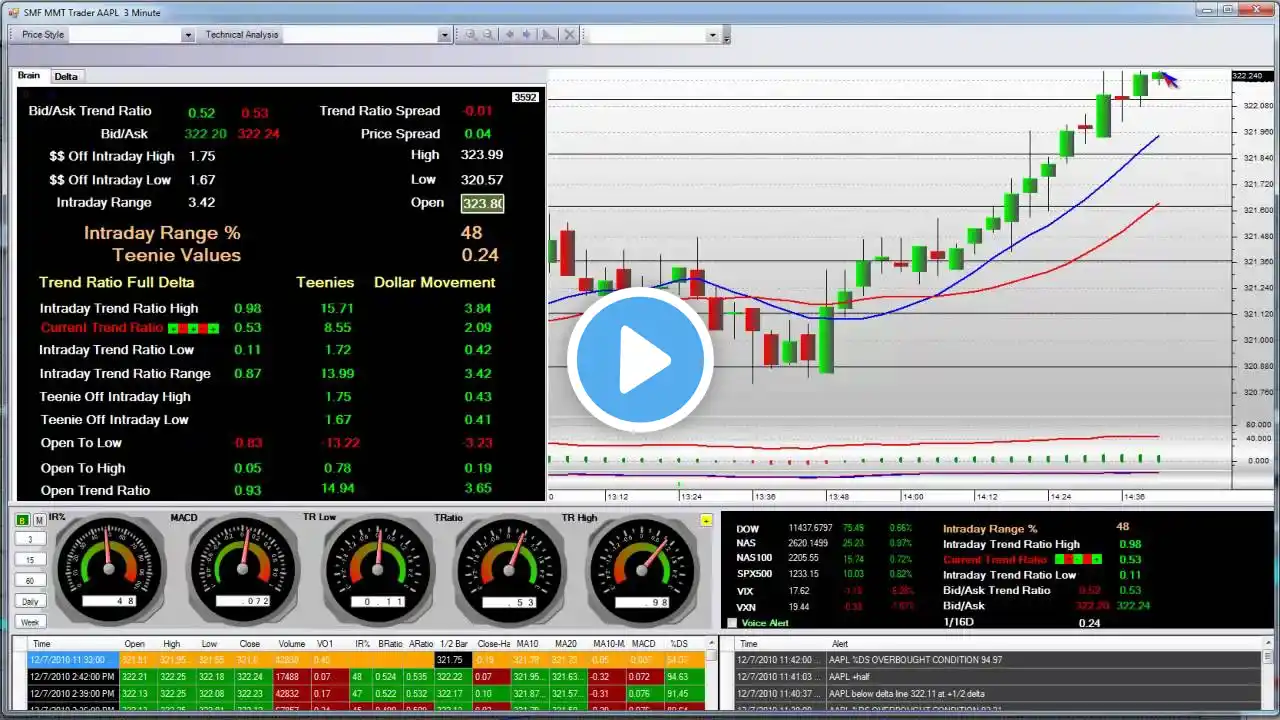Click the 1/16D label in summary panel

[959, 623]
